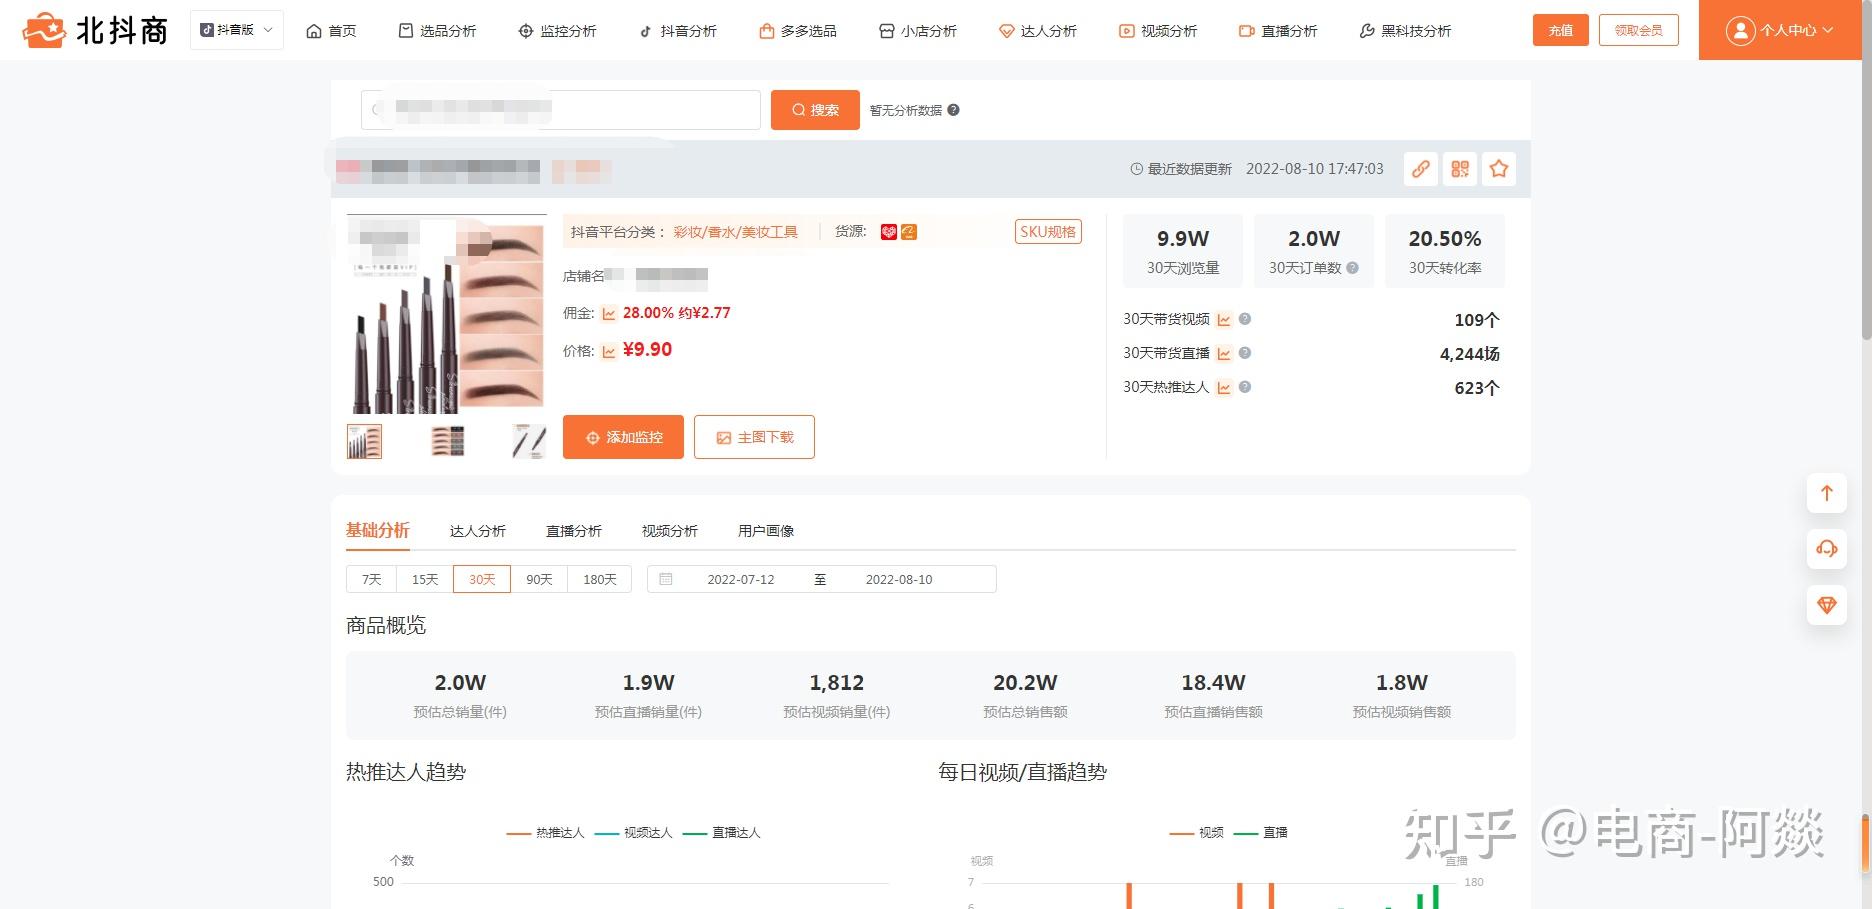The height and width of the screenshot is (909, 1872).
Task: Click the user avatar icon
Action: 1740,31
